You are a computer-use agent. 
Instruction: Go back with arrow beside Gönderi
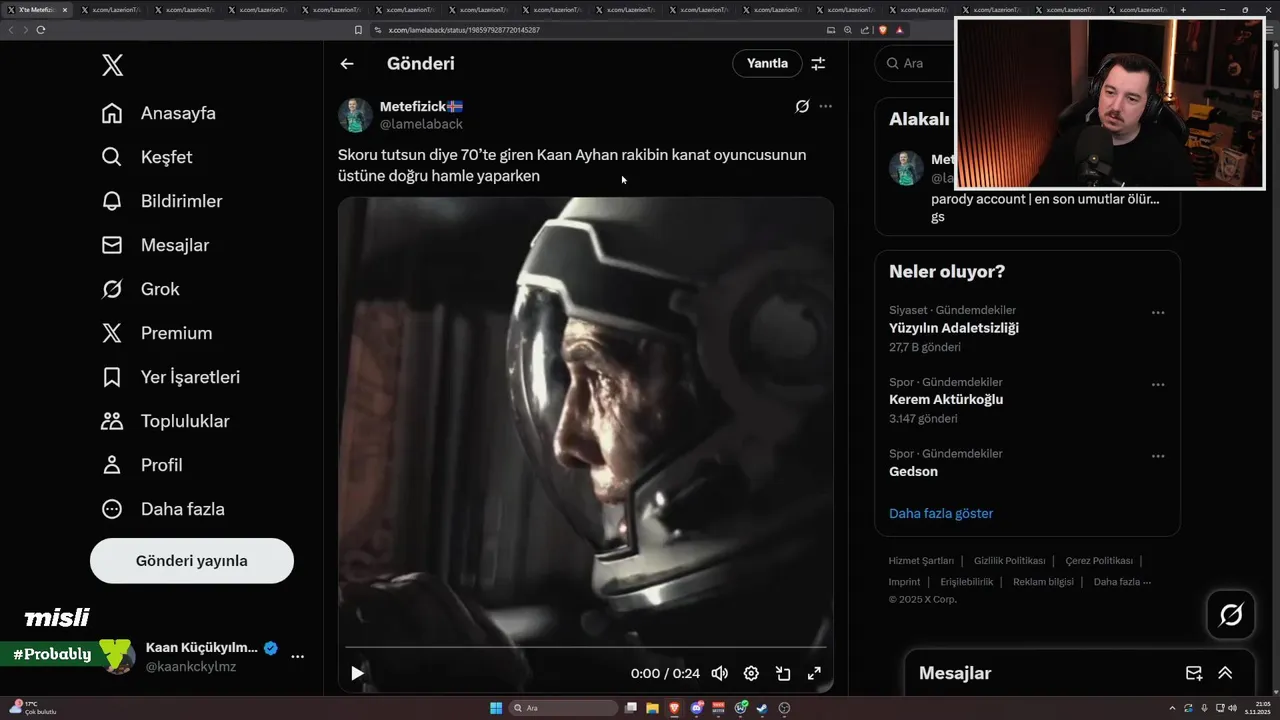[347, 64]
